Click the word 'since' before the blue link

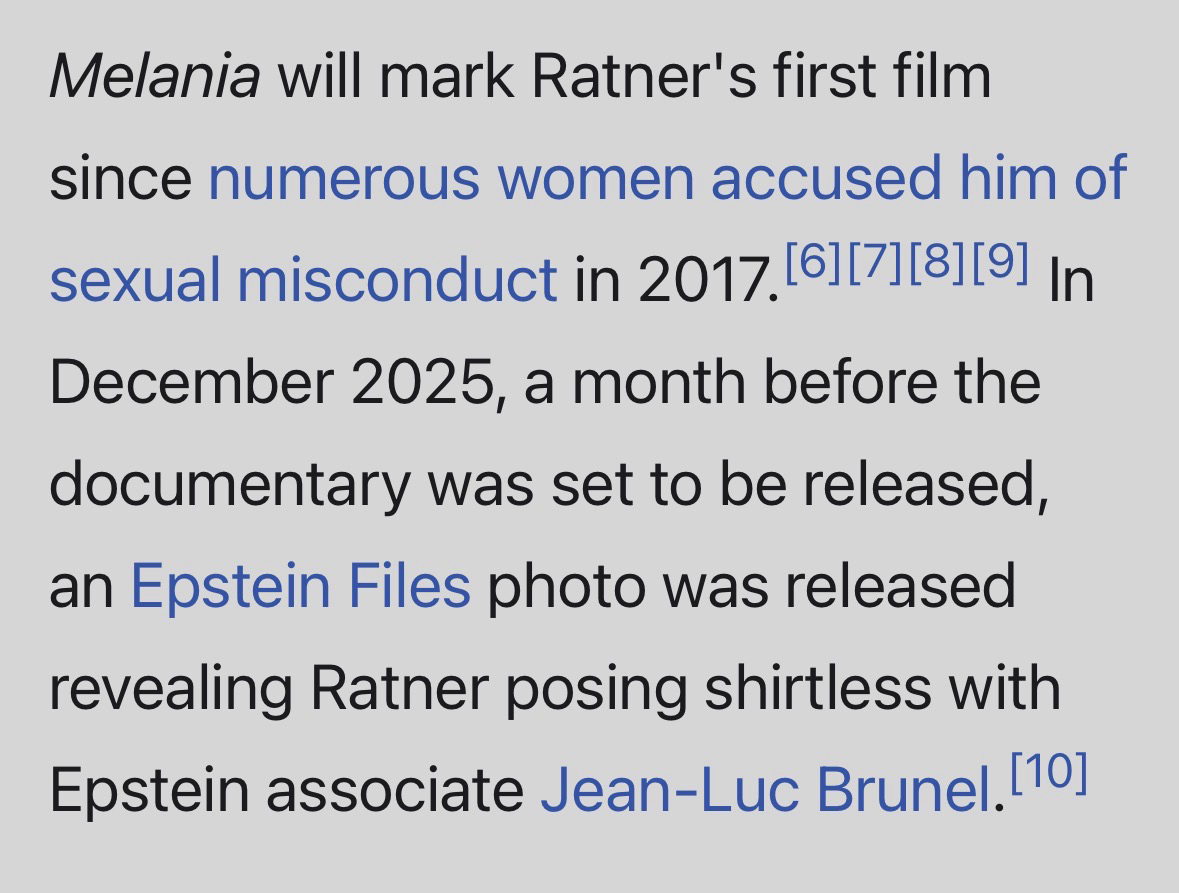[x=120, y=178]
